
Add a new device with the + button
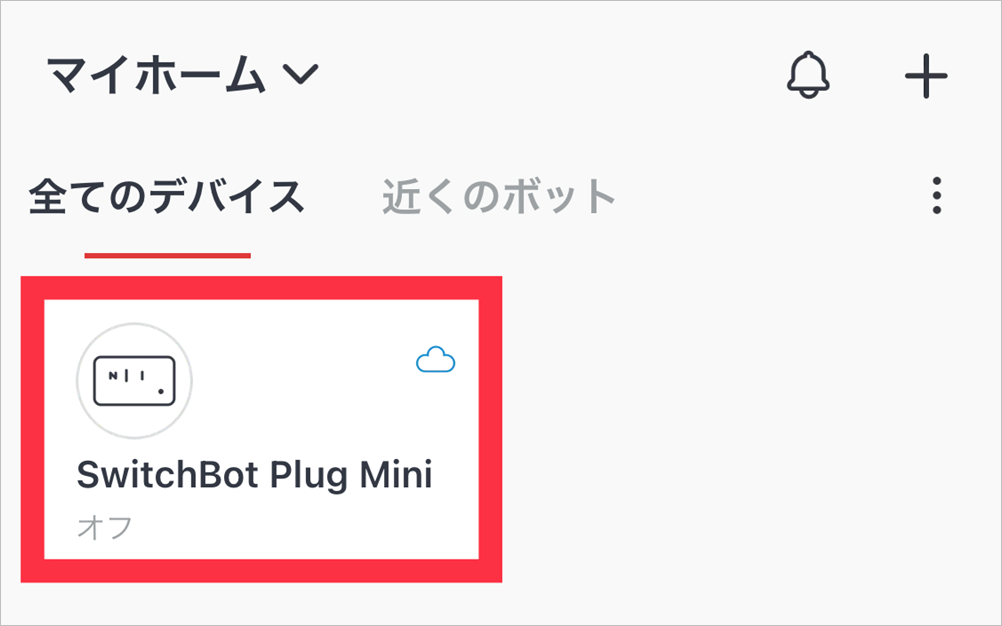click(x=926, y=75)
